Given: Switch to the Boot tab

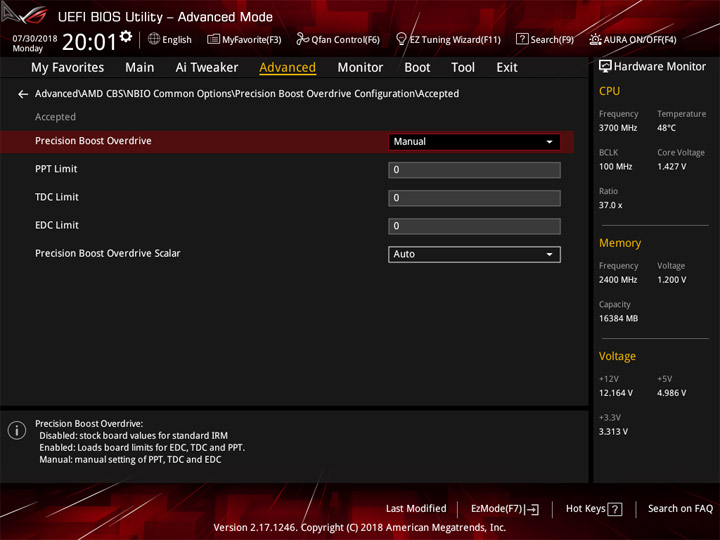Looking at the screenshot, I should (417, 68).
